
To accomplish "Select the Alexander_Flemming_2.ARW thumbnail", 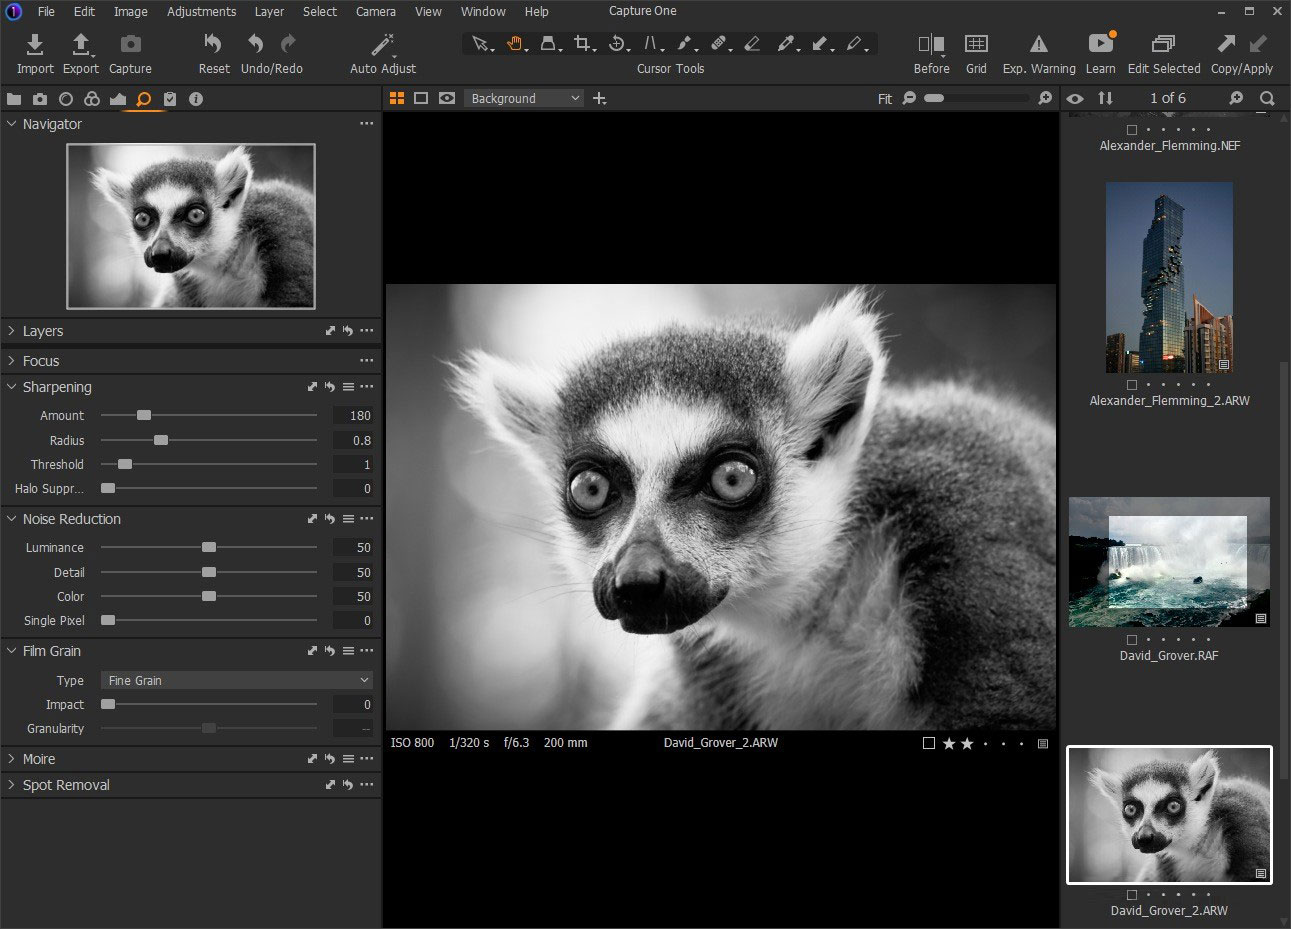I will tap(1169, 277).
